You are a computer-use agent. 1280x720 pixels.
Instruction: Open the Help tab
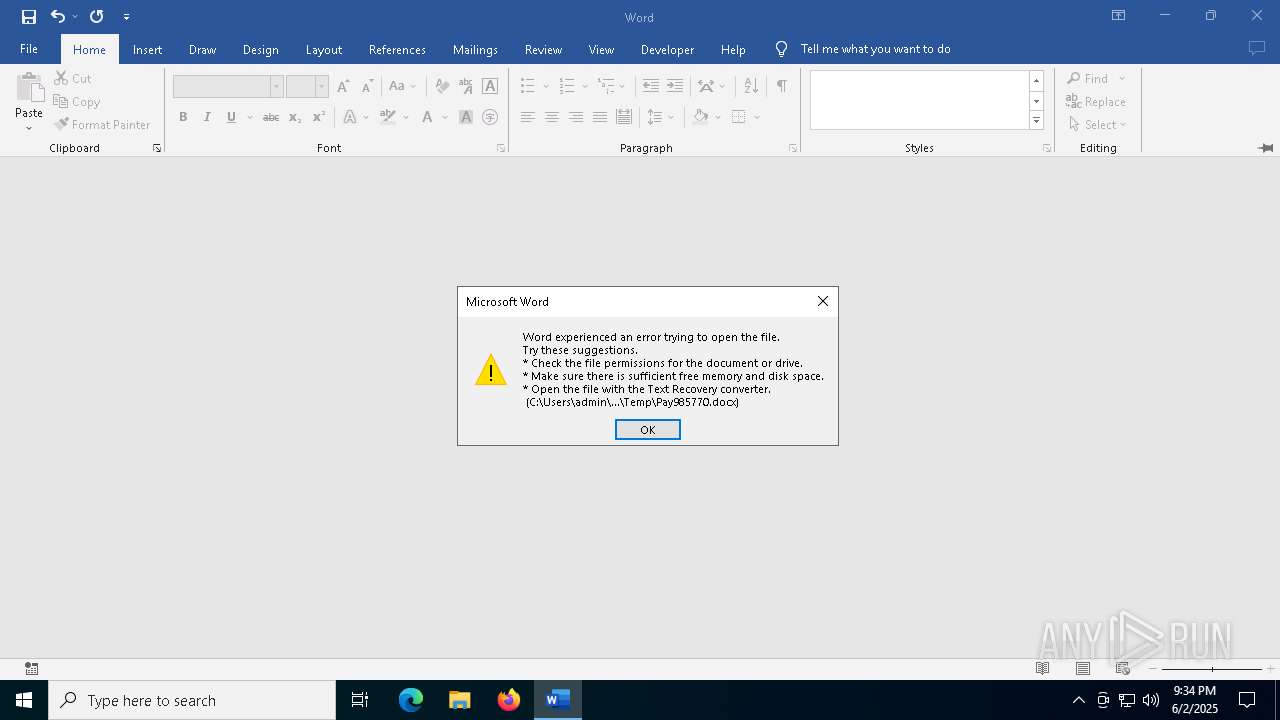point(733,49)
